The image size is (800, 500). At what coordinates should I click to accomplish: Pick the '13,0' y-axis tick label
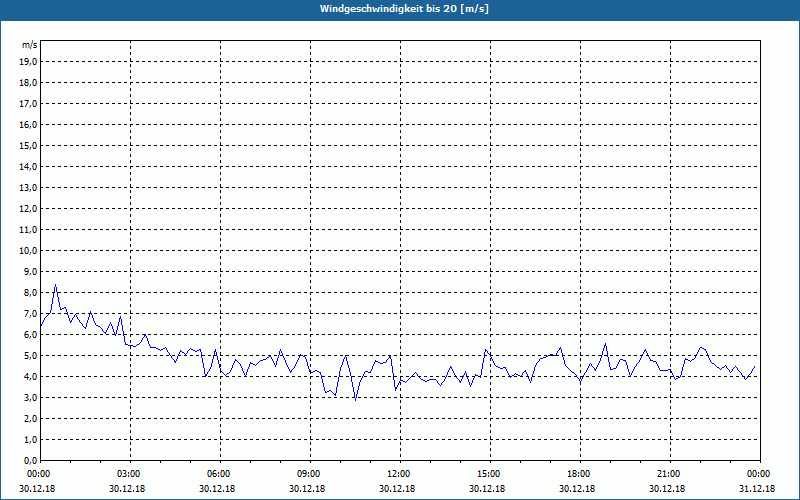pyautogui.click(x=27, y=188)
